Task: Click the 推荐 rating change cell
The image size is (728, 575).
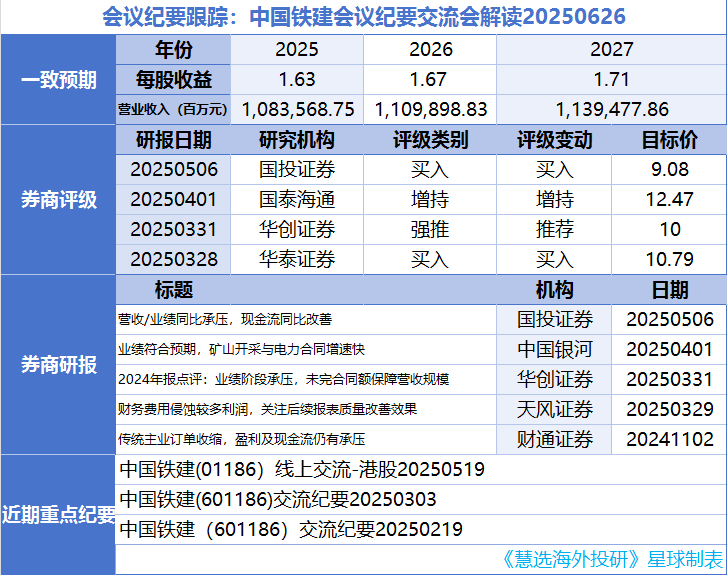Action: tap(554, 229)
